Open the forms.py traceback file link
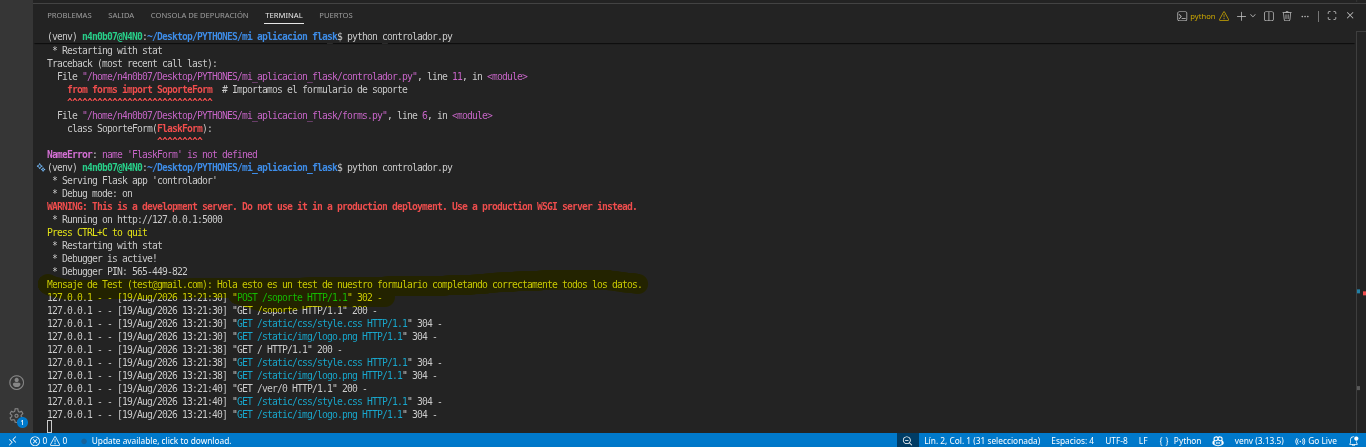 [236, 115]
